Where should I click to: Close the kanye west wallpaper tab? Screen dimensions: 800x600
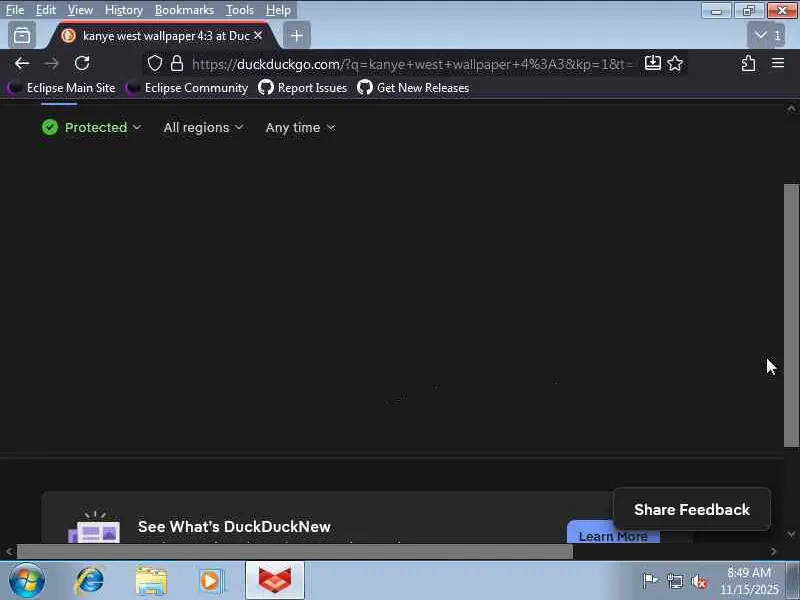click(258, 35)
